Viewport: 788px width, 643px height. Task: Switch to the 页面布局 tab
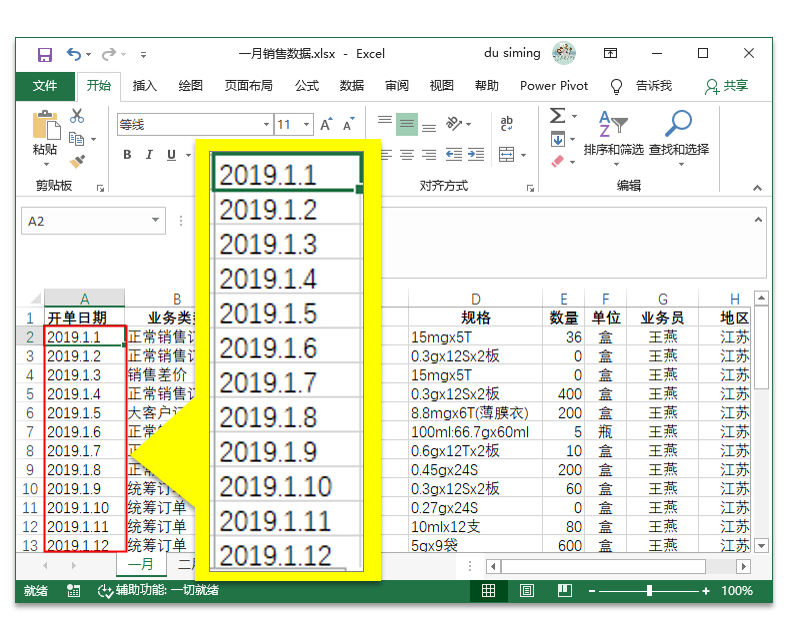tap(248, 86)
